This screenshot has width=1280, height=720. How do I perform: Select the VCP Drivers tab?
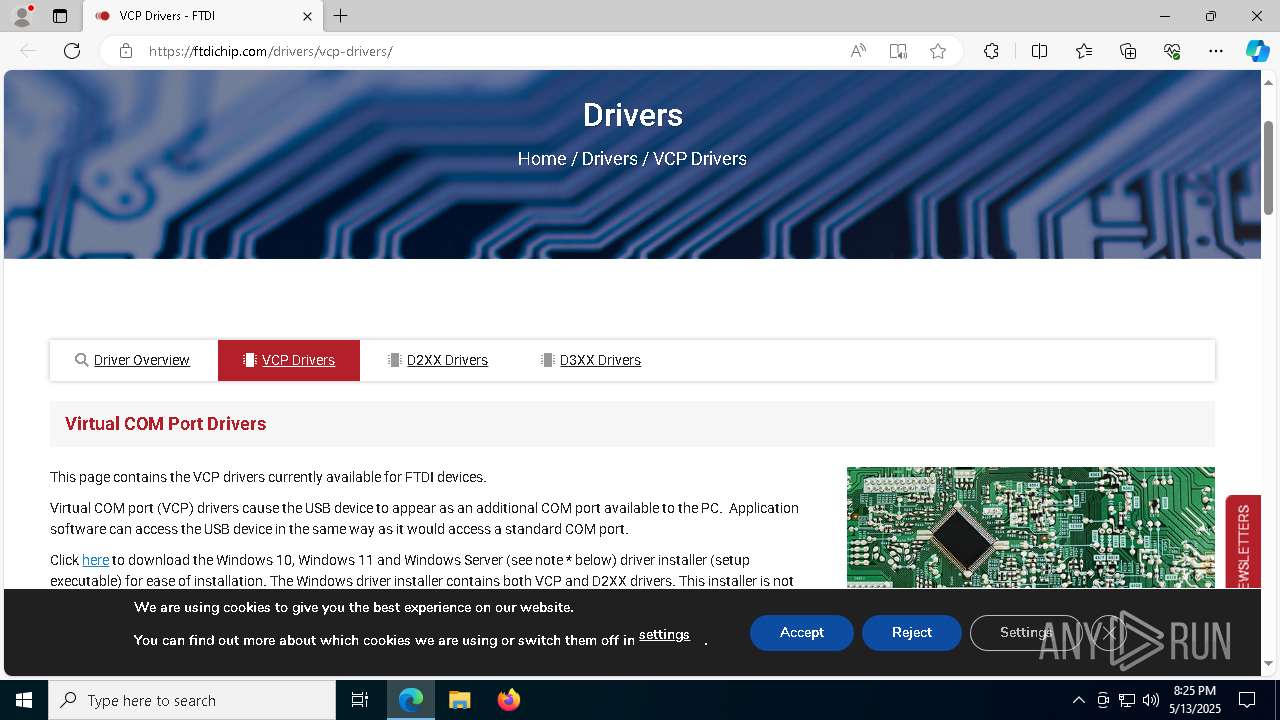tap(289, 360)
